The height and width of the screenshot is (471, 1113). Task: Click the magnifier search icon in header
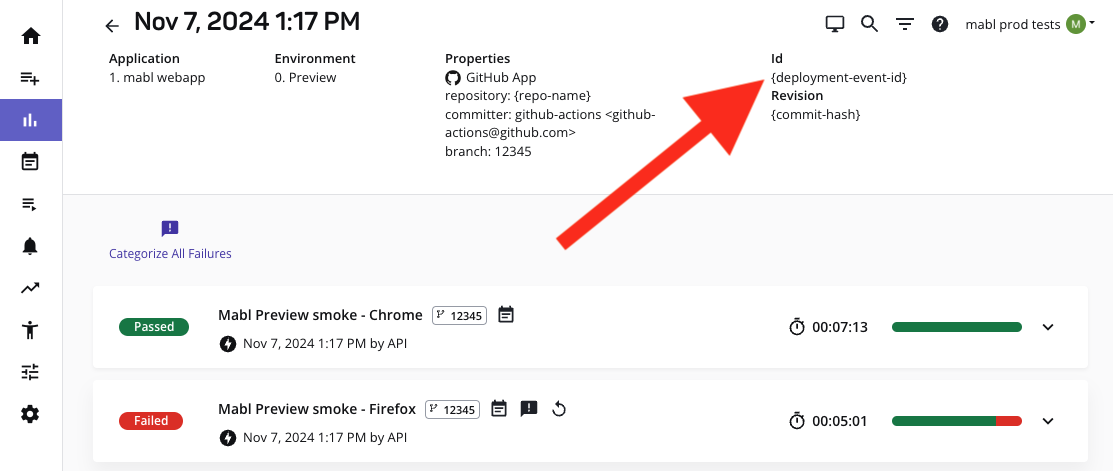pyautogui.click(x=869, y=24)
